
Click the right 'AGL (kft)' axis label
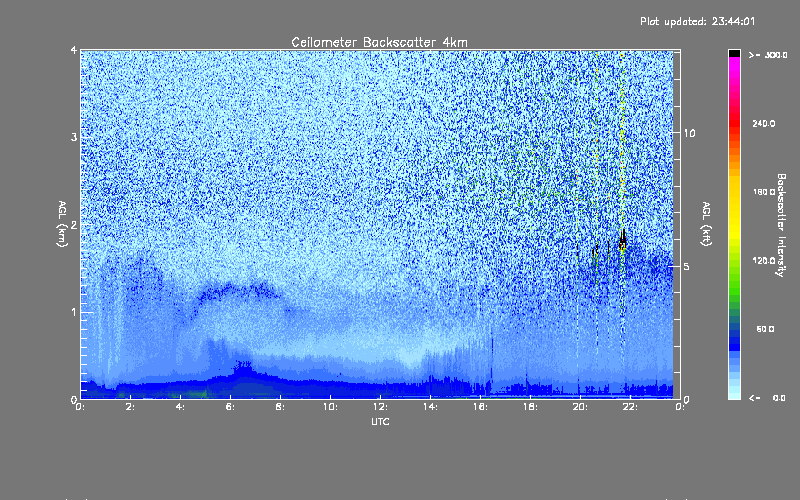(x=706, y=224)
